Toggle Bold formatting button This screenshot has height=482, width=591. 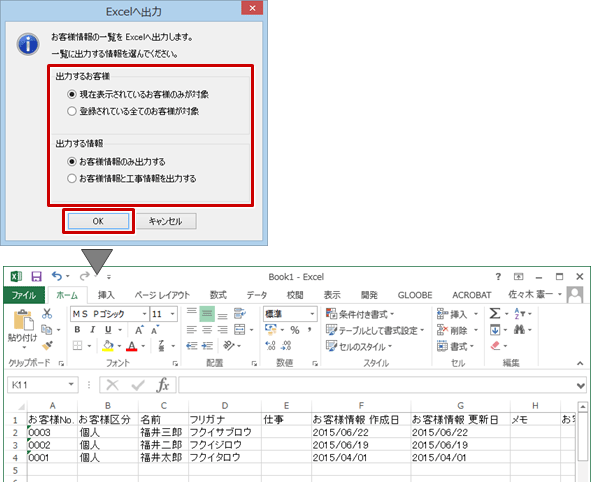77,330
